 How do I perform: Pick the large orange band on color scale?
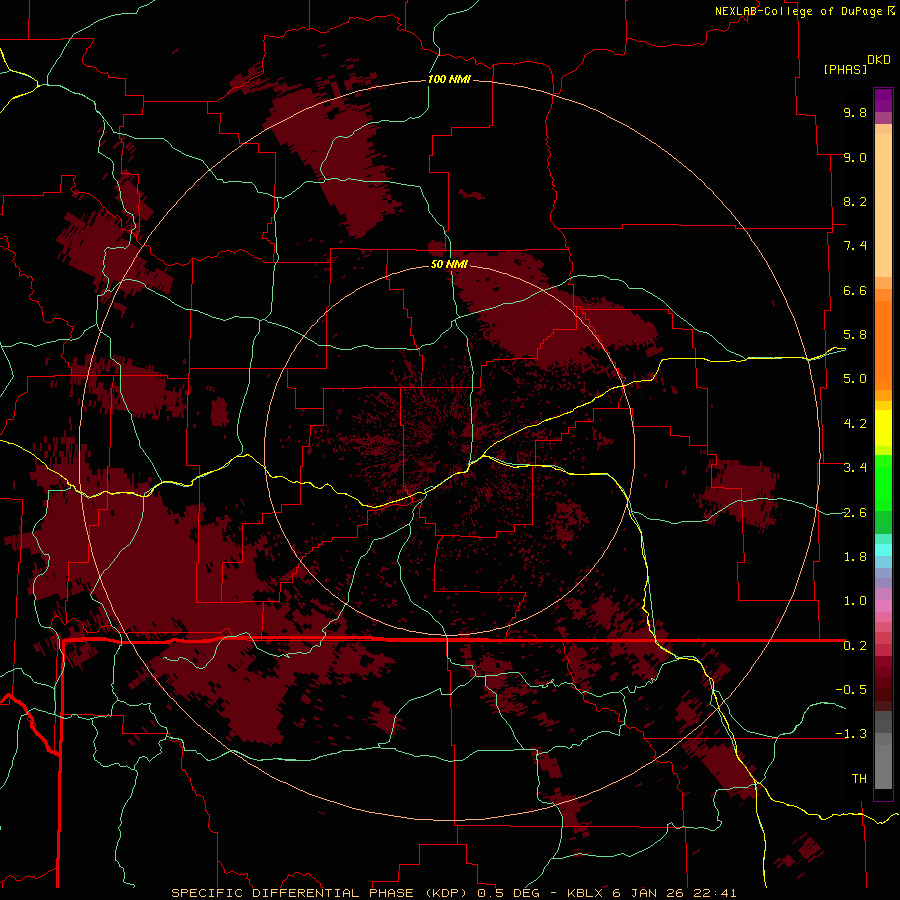coord(883,345)
